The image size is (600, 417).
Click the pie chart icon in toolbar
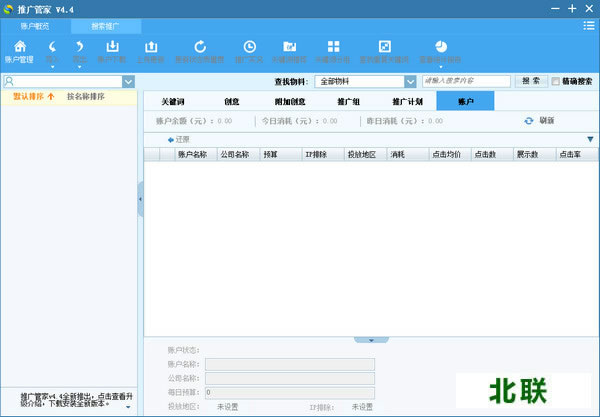[x=440, y=47]
